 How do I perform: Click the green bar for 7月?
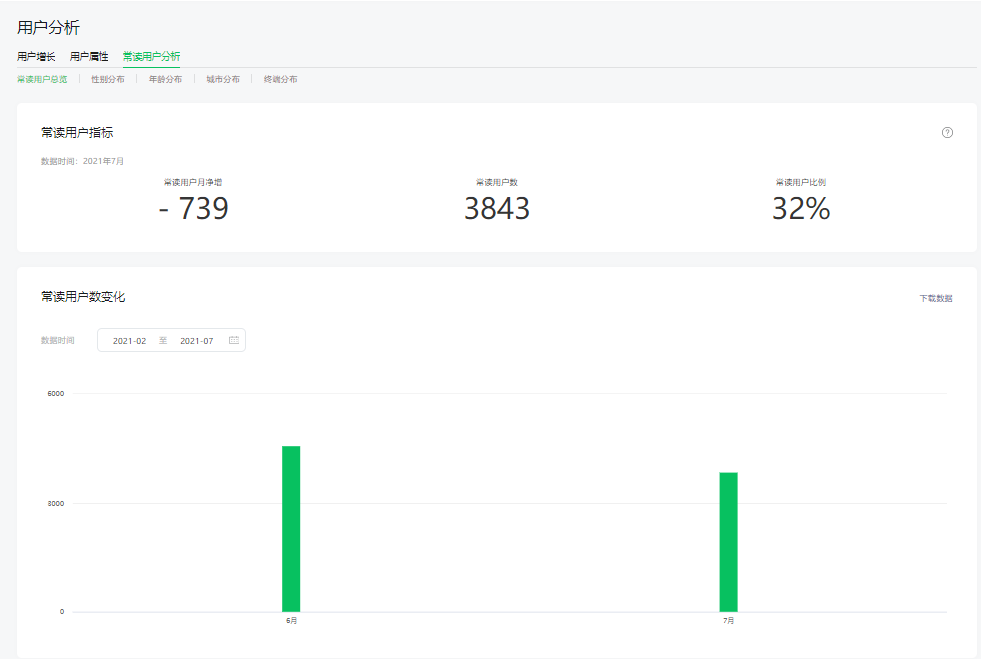728,541
